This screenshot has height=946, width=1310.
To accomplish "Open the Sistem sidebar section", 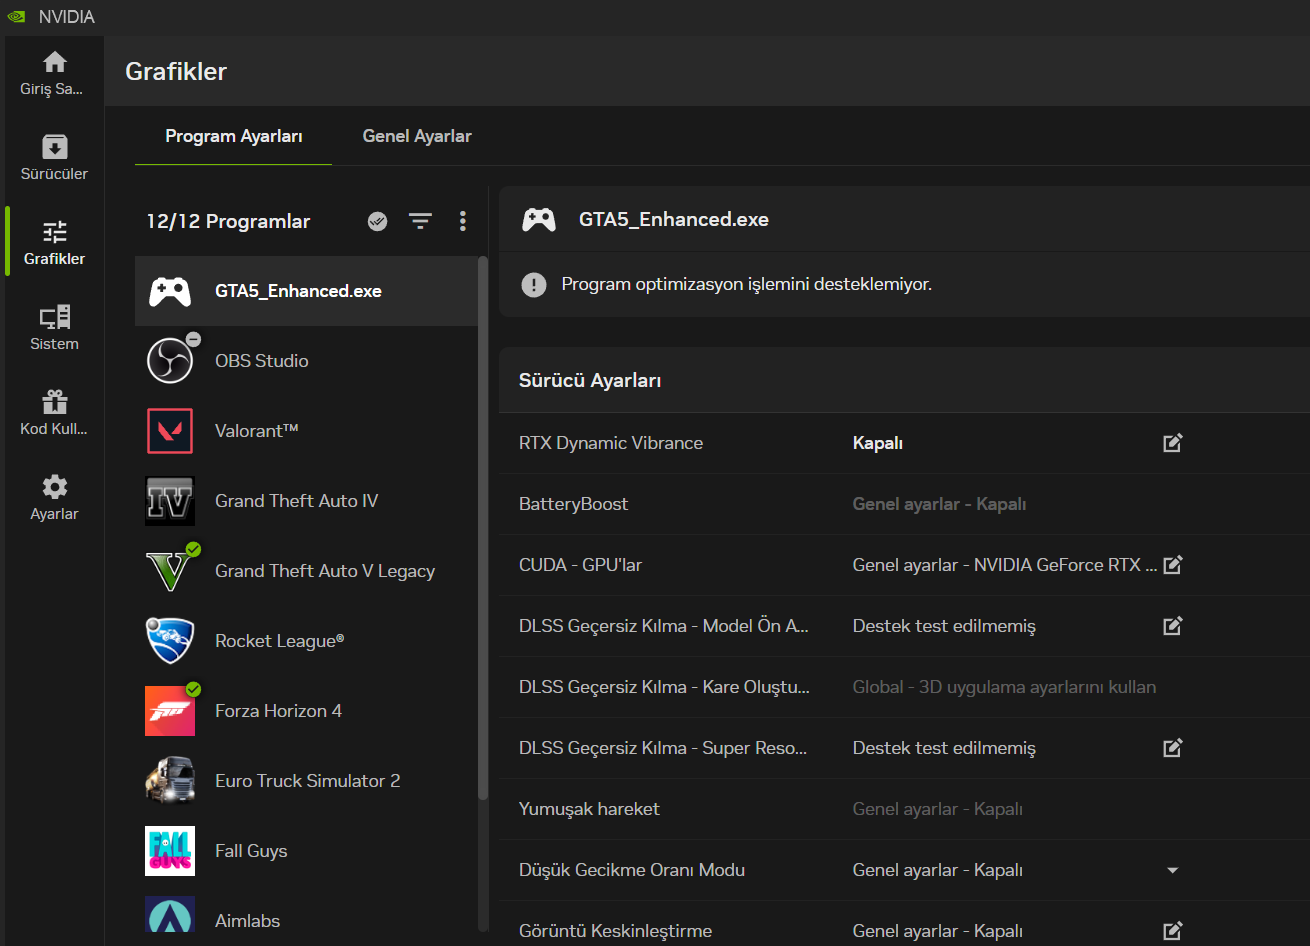I will point(54,328).
